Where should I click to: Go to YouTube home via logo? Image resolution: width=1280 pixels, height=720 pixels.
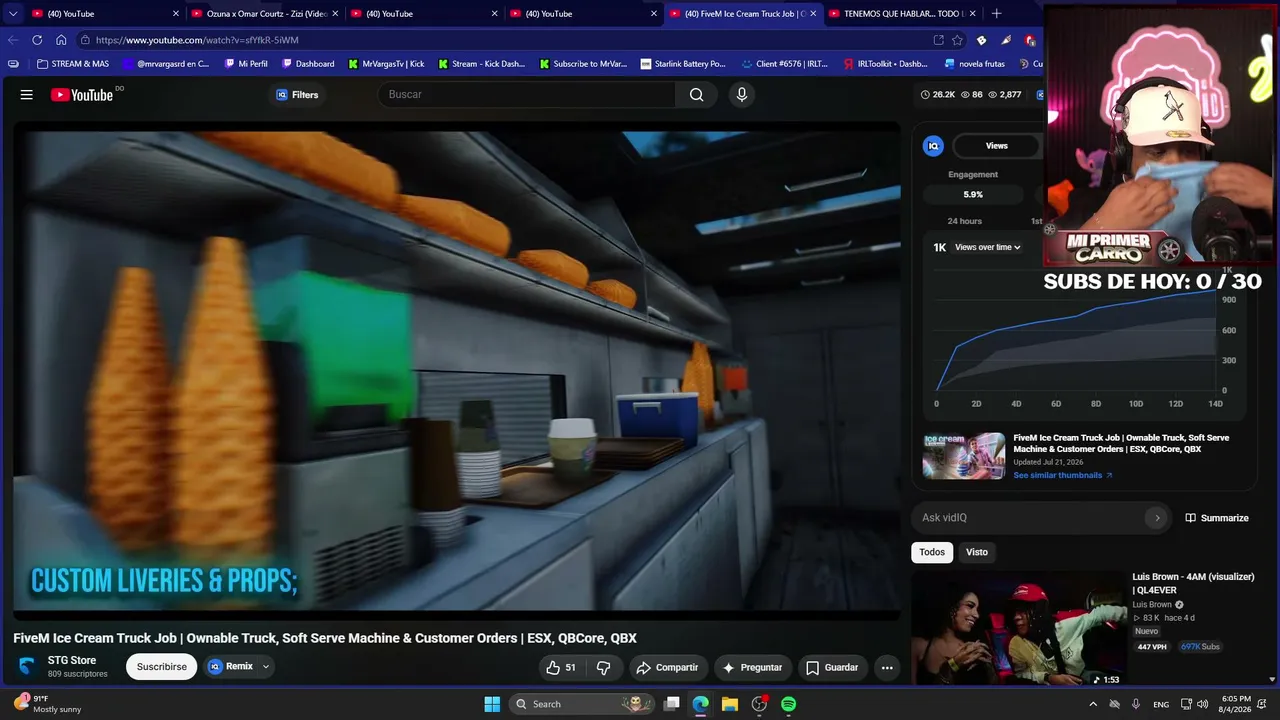pyautogui.click(x=82, y=95)
